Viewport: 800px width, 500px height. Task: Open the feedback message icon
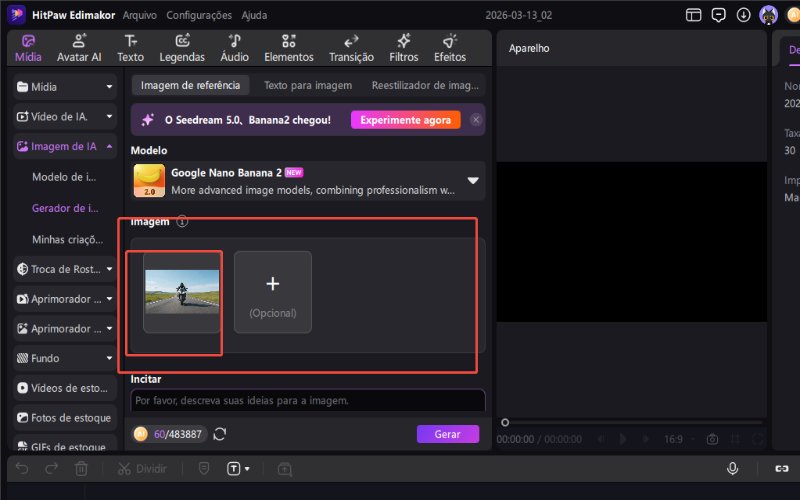718,15
